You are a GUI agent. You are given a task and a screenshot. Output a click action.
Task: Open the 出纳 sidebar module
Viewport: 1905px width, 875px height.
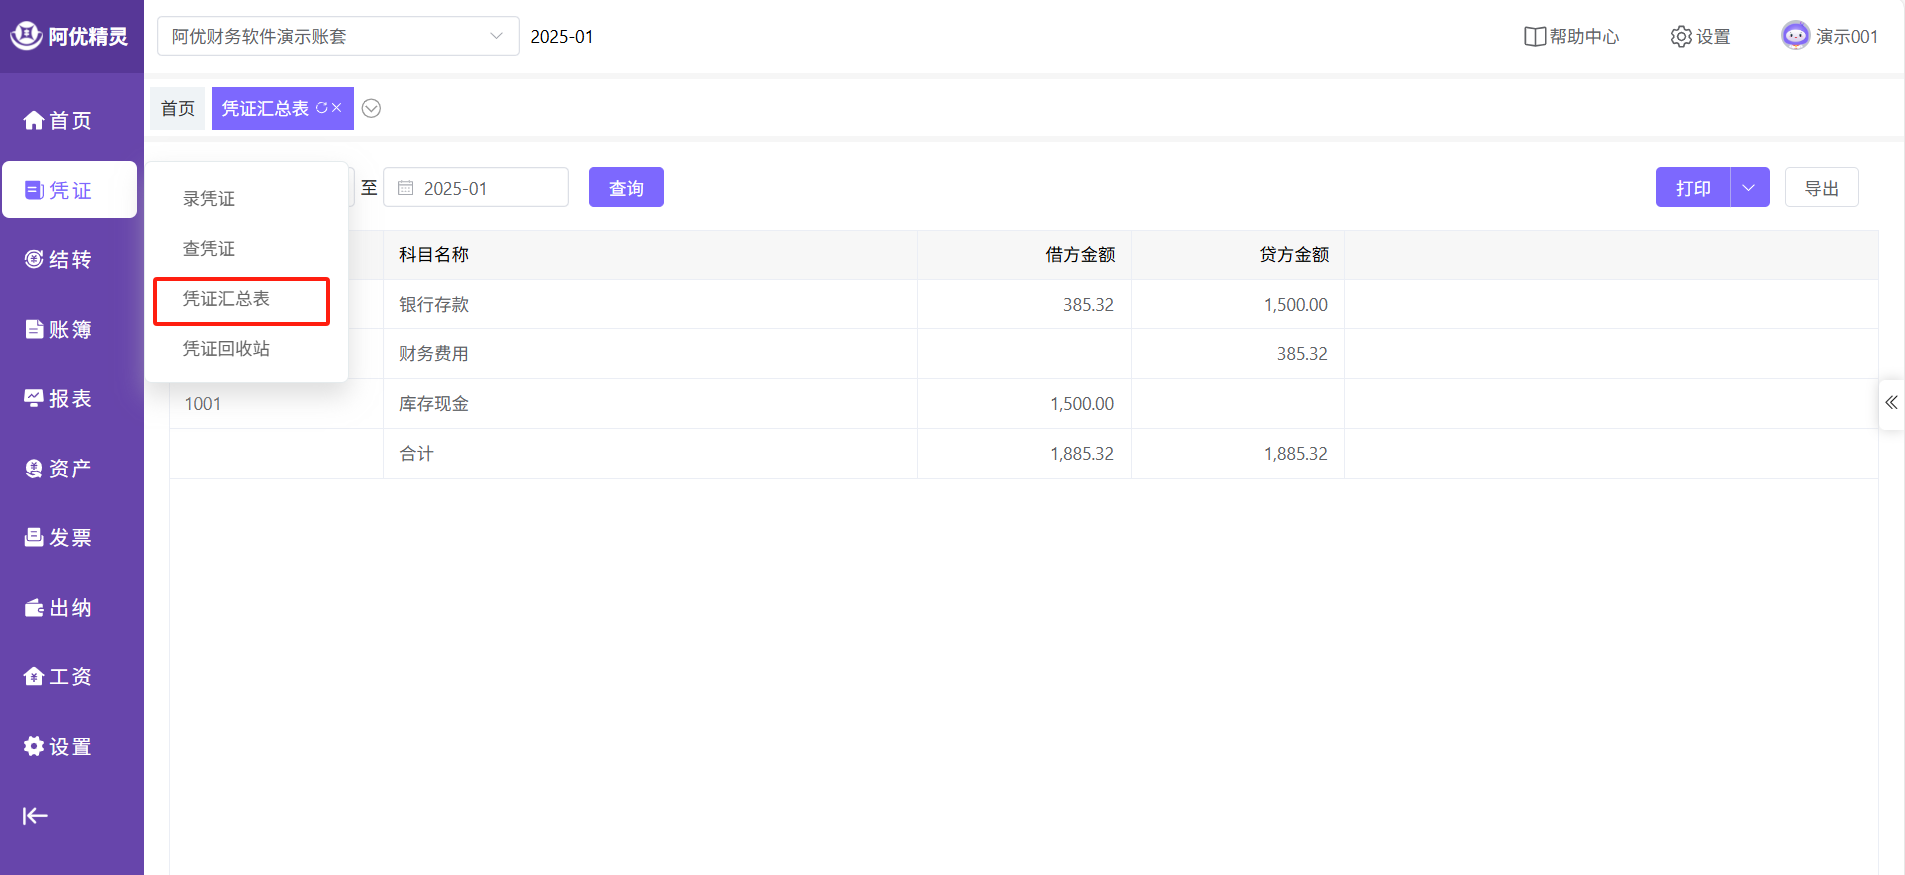pyautogui.click(x=59, y=608)
